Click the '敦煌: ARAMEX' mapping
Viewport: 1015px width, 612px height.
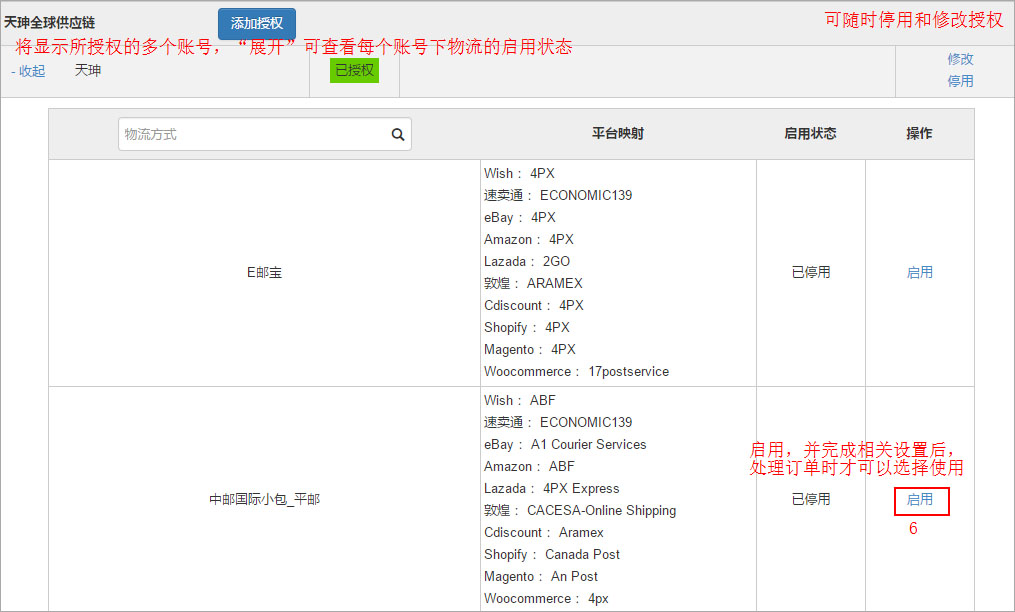(x=533, y=283)
